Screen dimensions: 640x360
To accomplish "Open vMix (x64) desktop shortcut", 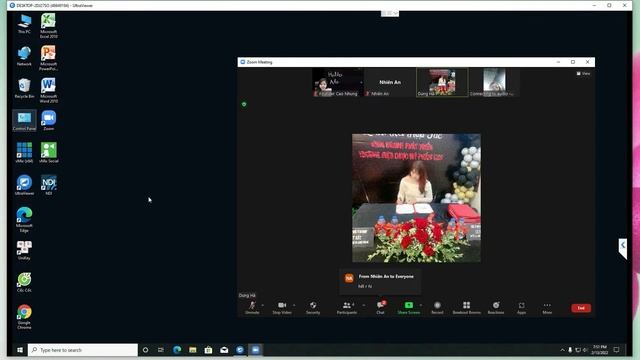I will tap(24, 153).
